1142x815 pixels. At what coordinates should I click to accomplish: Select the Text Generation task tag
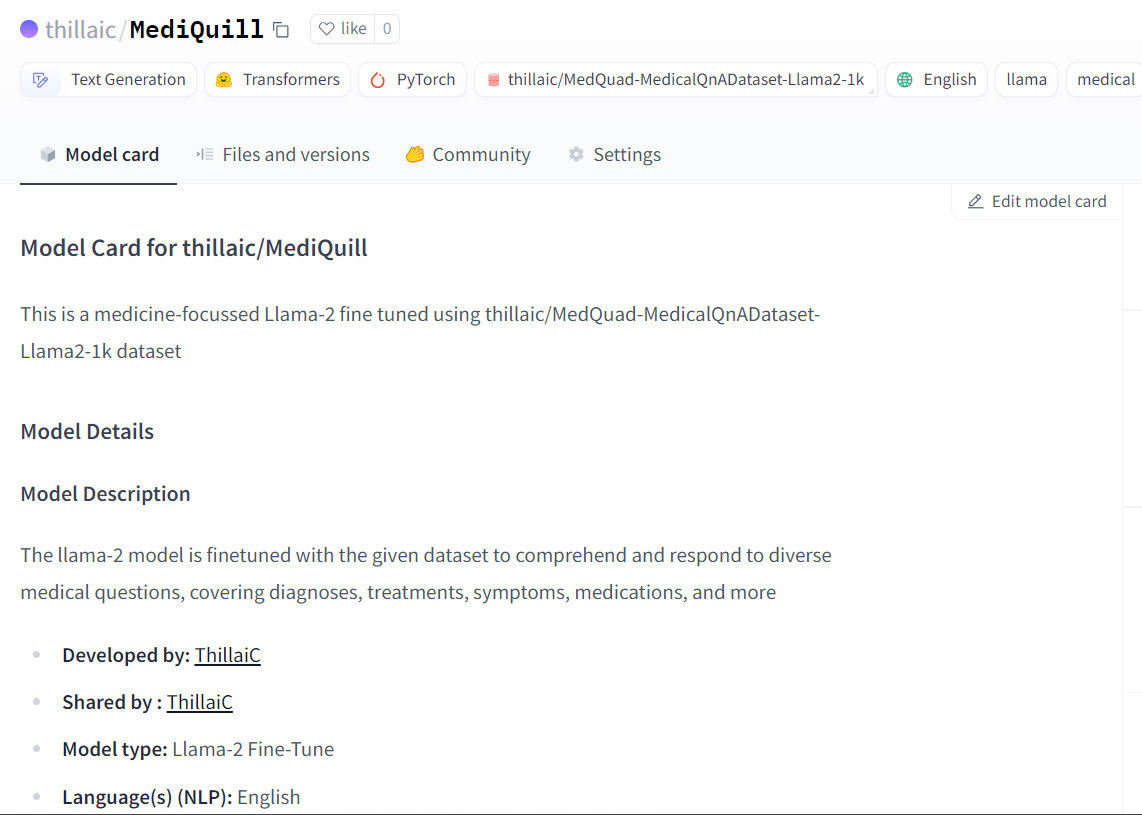[x=109, y=79]
